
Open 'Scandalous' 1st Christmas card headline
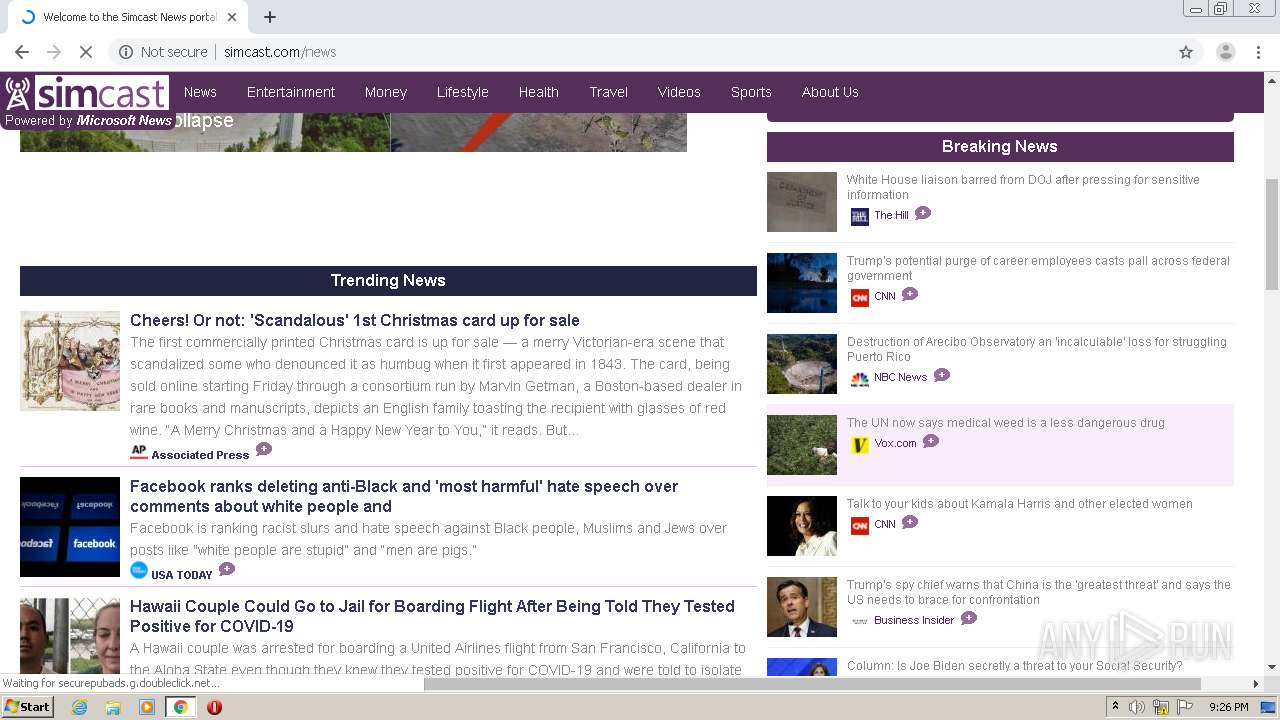(355, 320)
